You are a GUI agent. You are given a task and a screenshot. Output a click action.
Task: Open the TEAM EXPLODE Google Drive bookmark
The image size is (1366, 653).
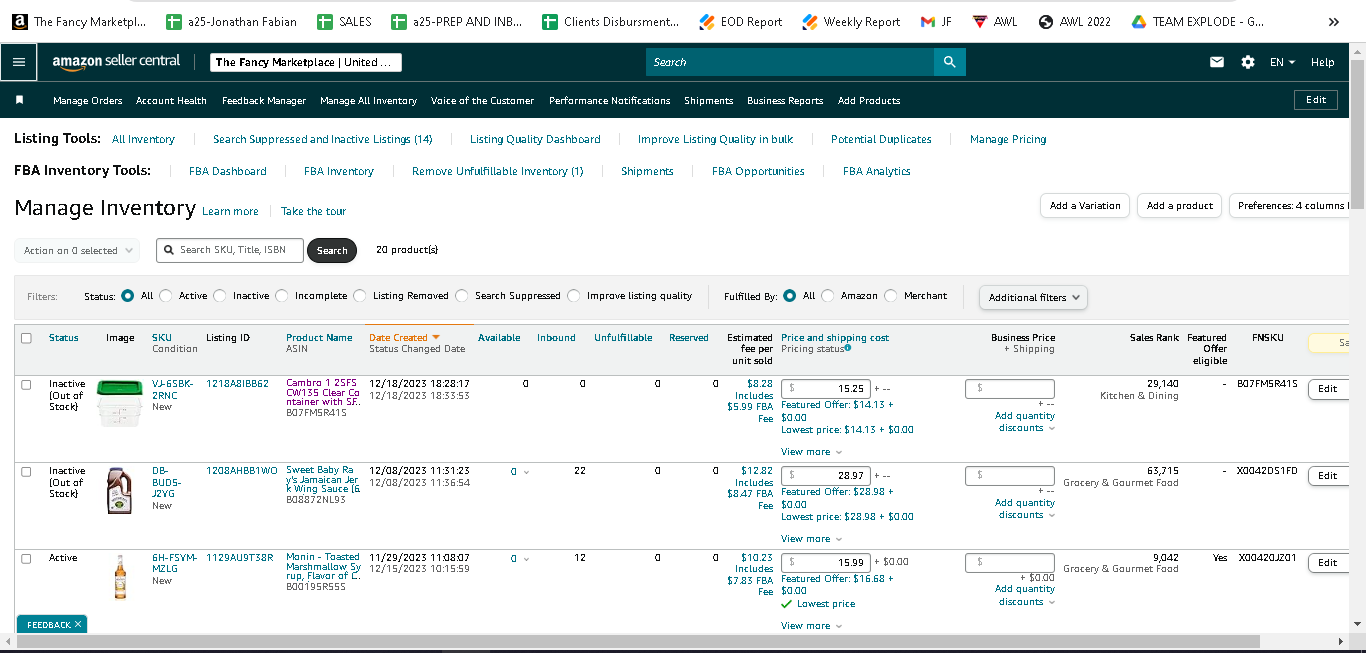pos(1196,21)
